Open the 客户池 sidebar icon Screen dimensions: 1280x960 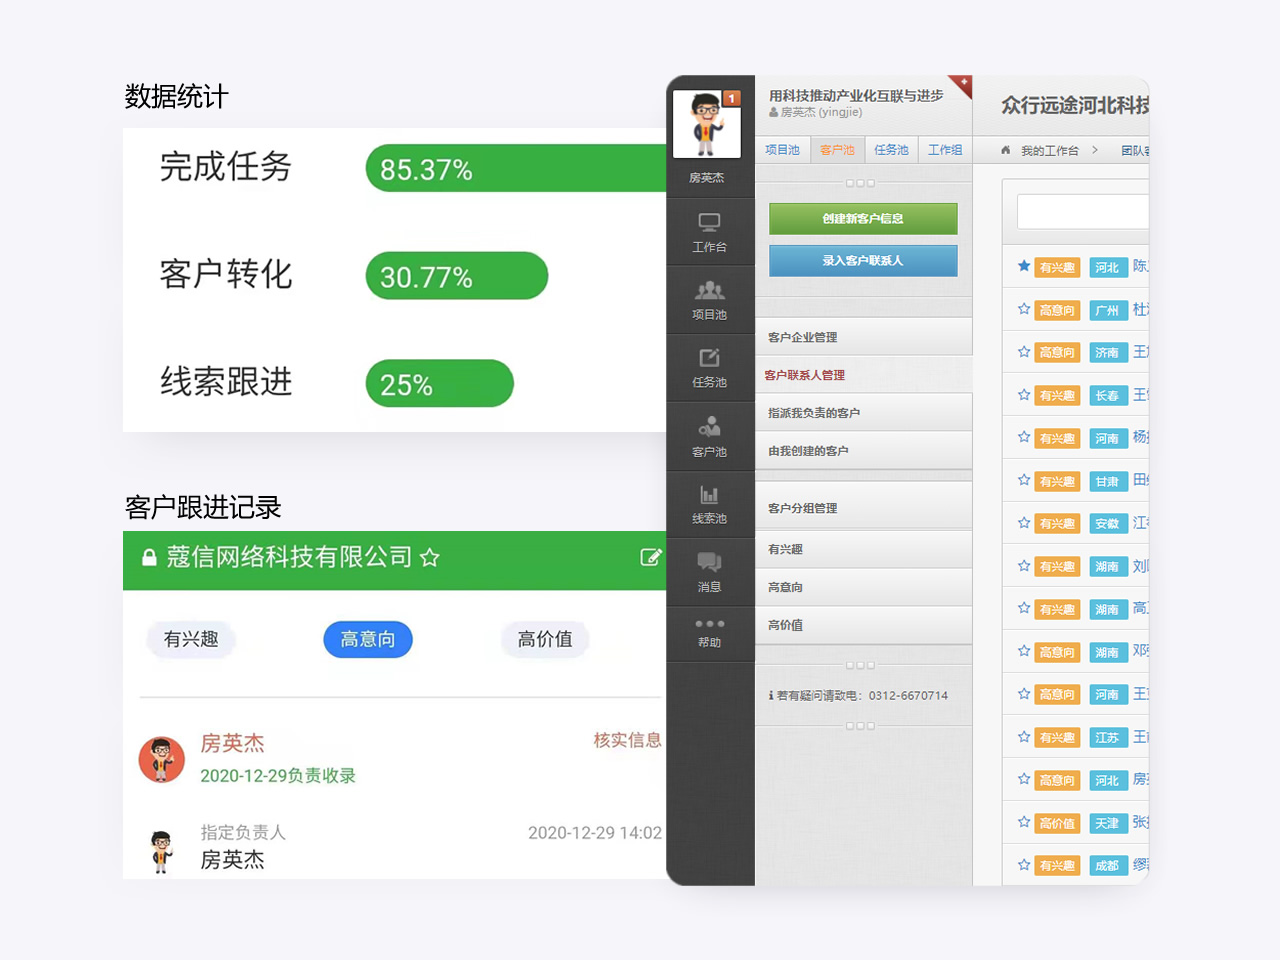pos(709,437)
